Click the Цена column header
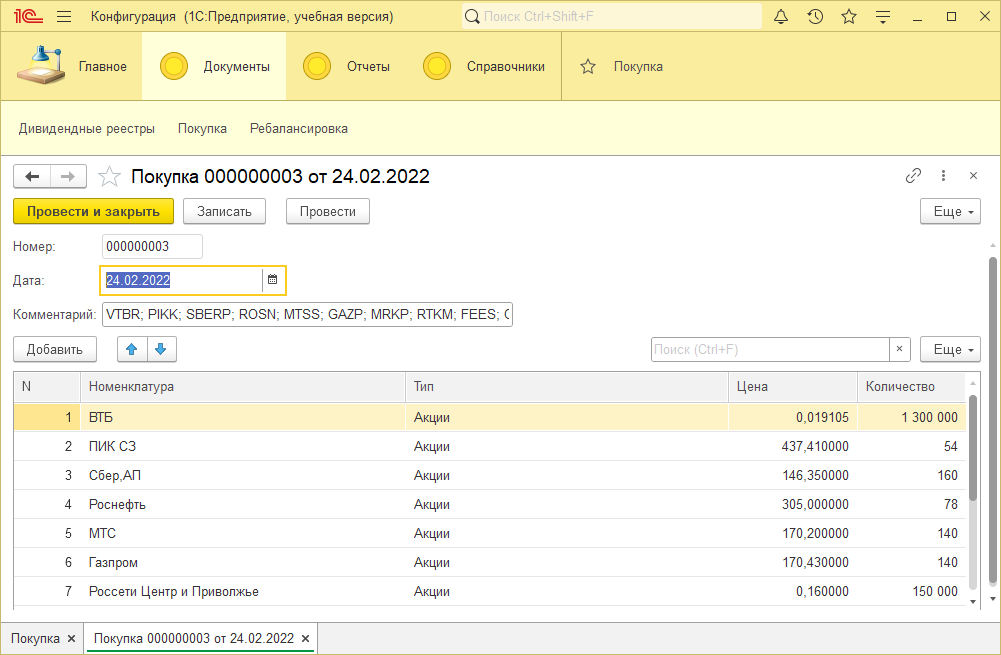This screenshot has width=1001, height=655. (x=793, y=386)
